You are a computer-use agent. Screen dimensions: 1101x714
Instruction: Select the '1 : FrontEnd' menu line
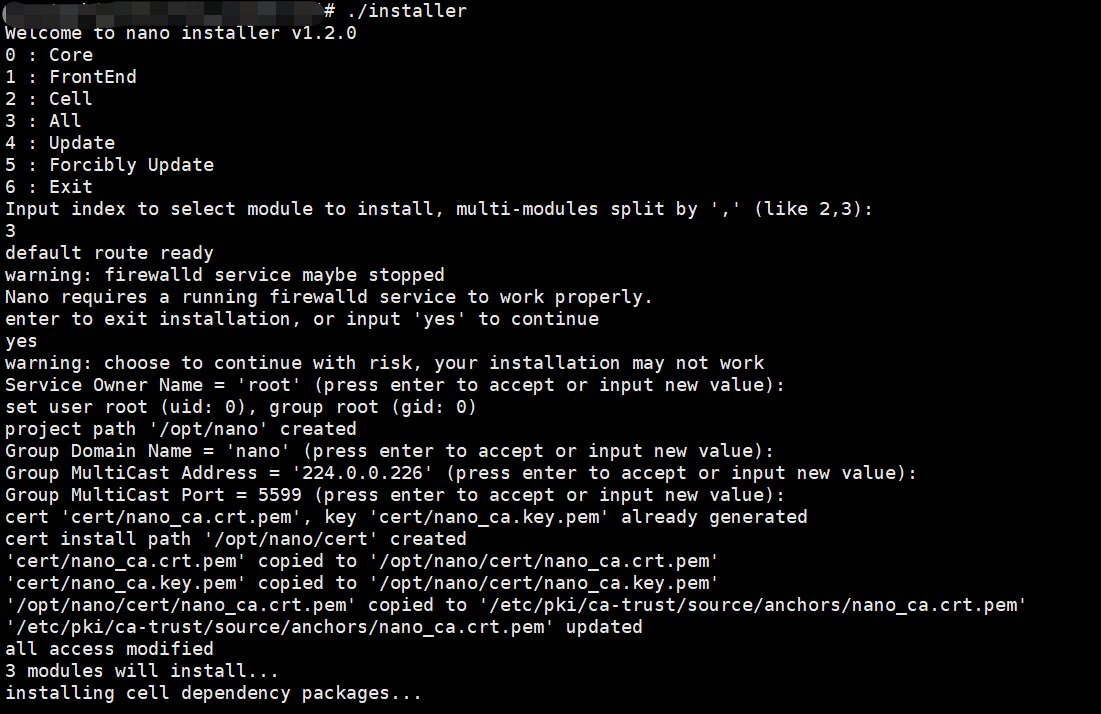pos(71,77)
